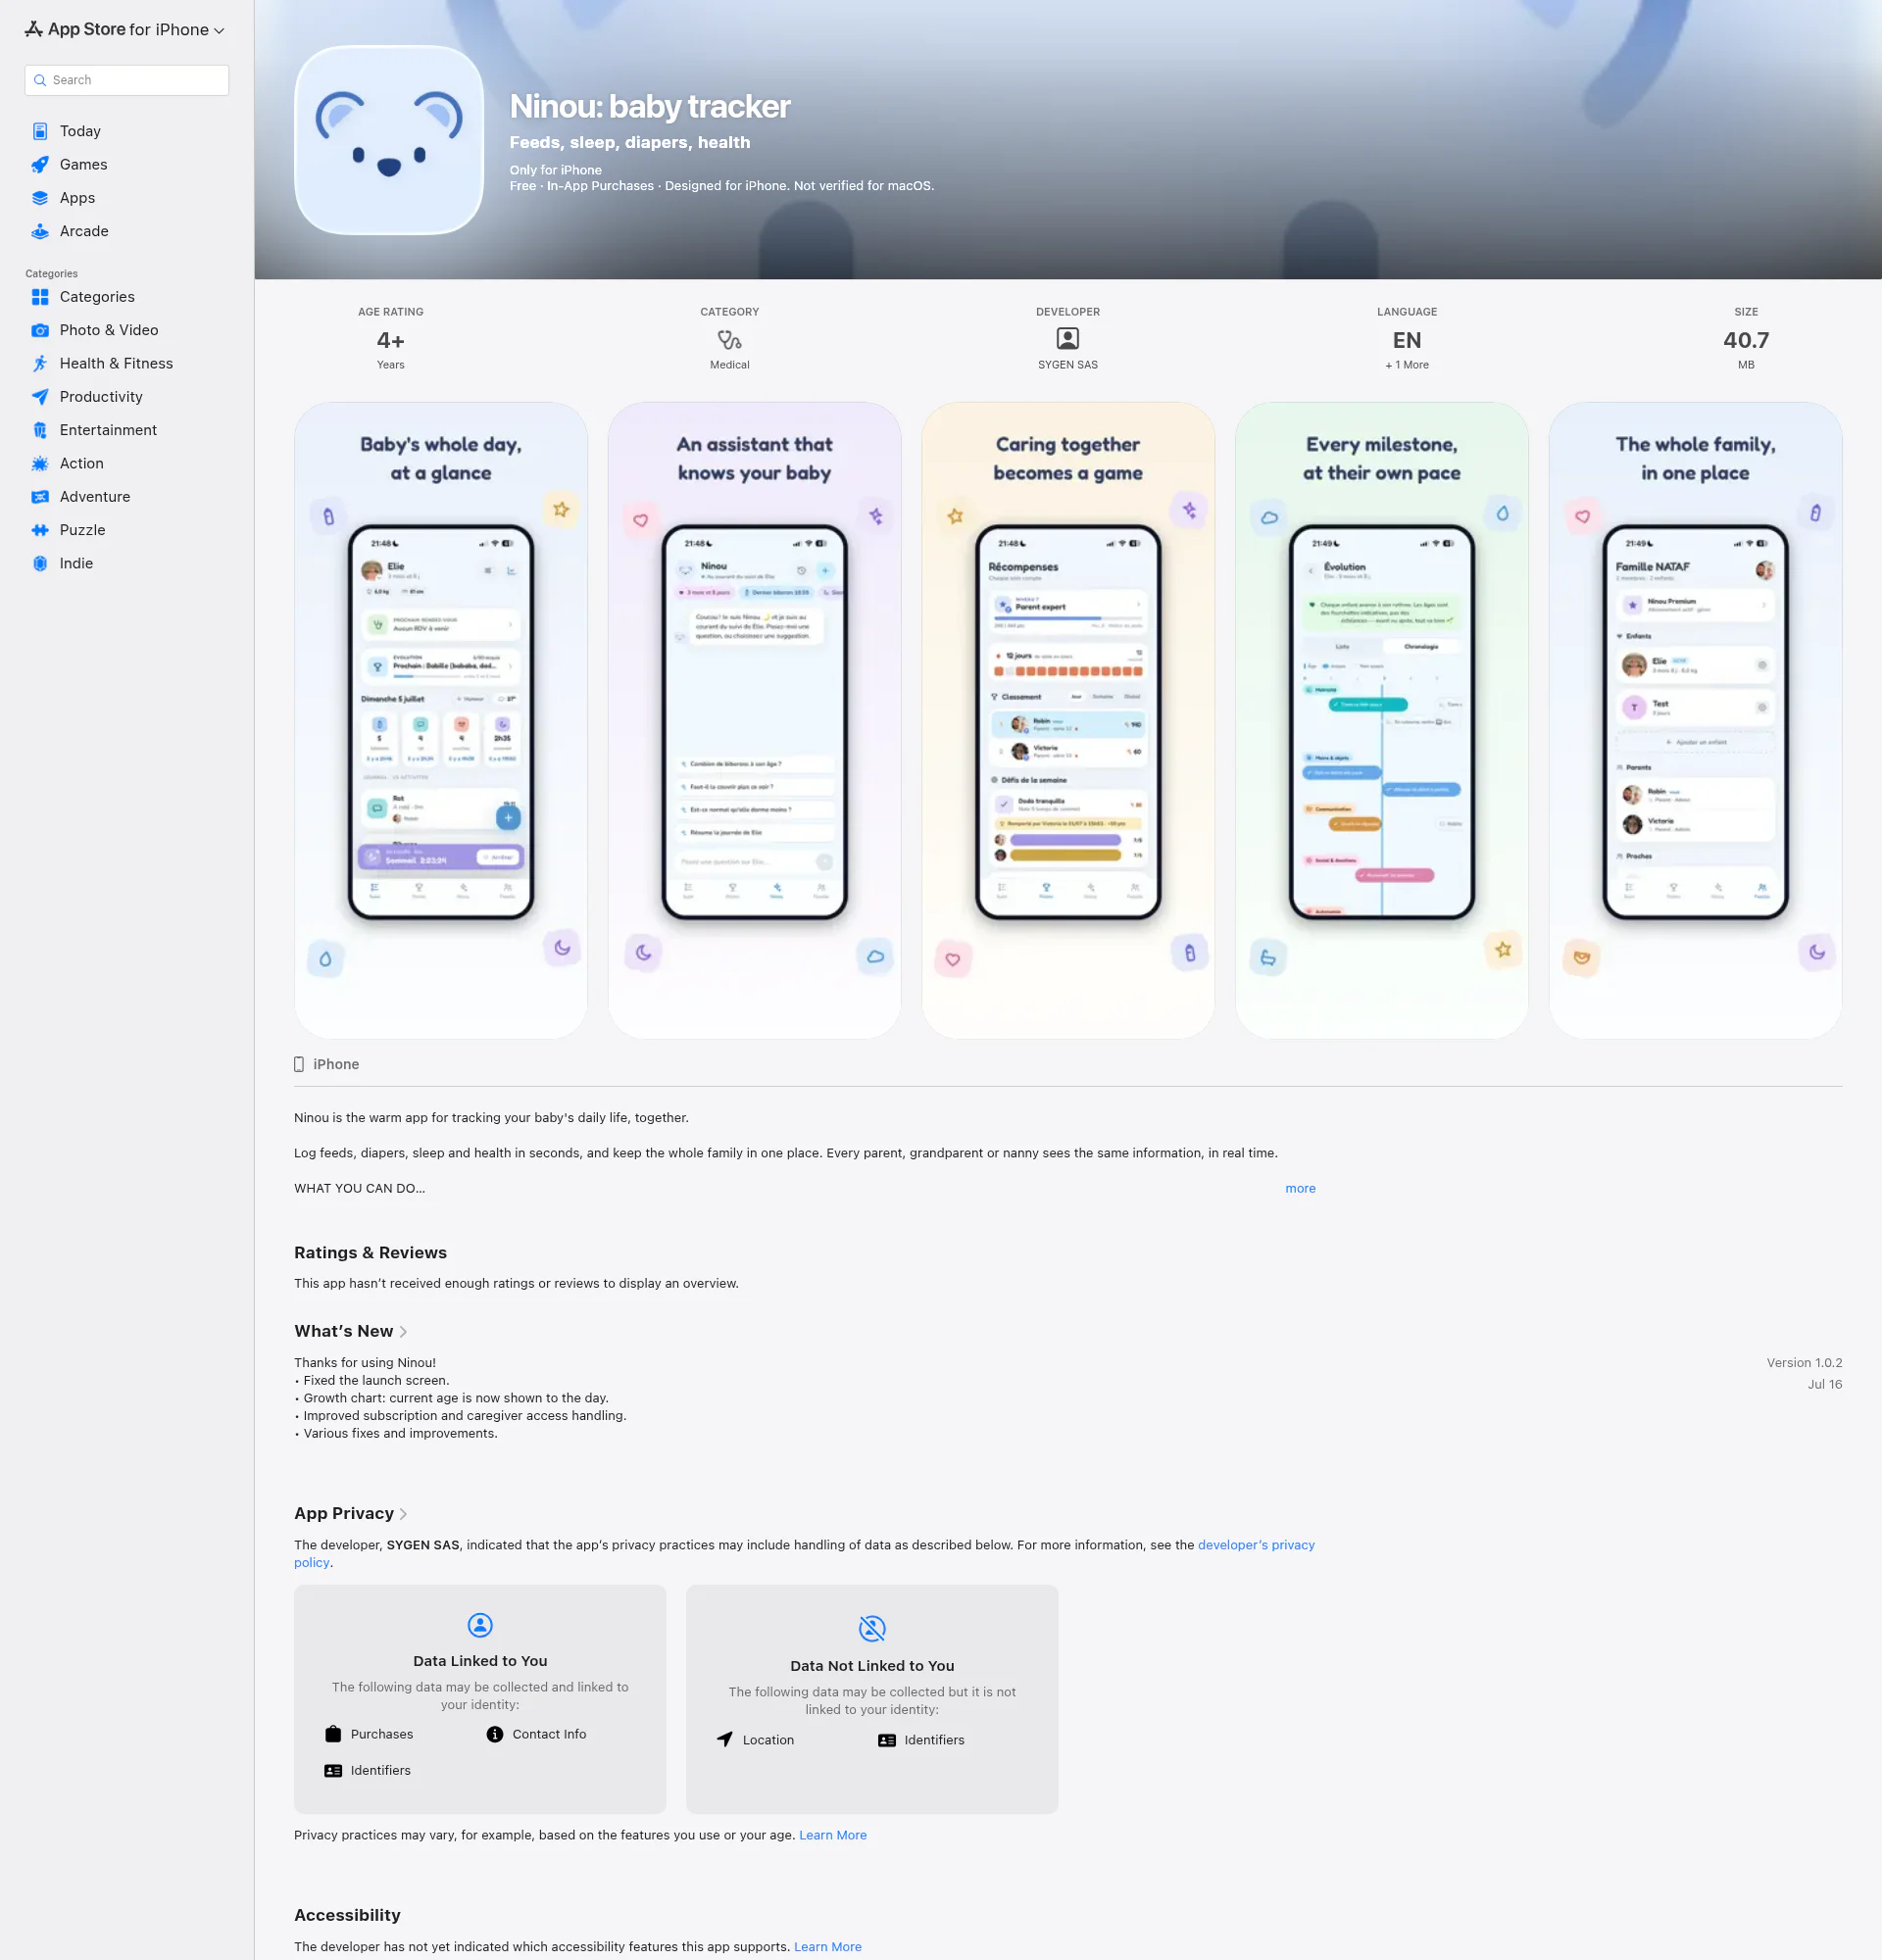Select the Puzzle piece icon
Image resolution: width=1882 pixels, height=1960 pixels.
[x=40, y=530]
